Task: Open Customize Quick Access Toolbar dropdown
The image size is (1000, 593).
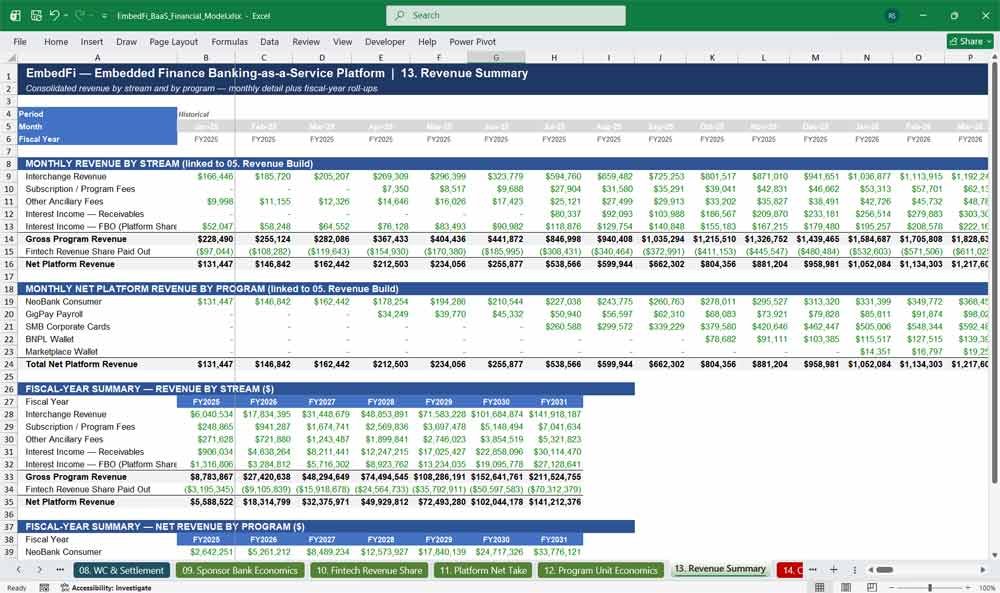Action: point(105,16)
